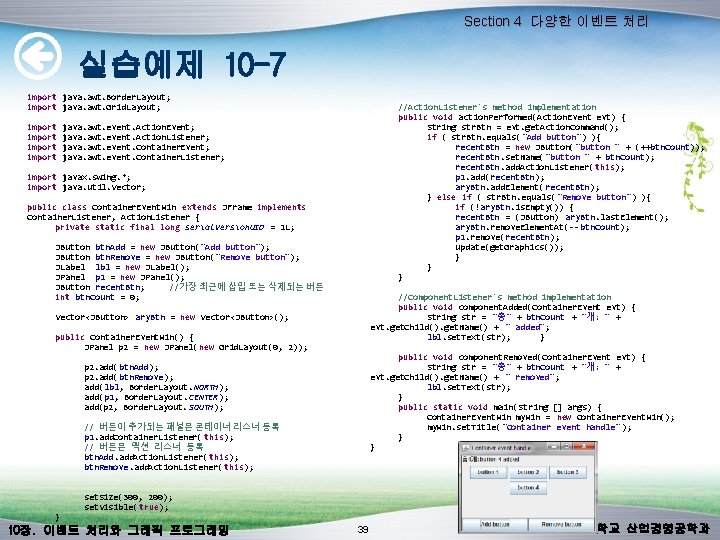
Task: Click the 'add(p2, BorderLayout.SOUTH);' line
Action: [154, 407]
